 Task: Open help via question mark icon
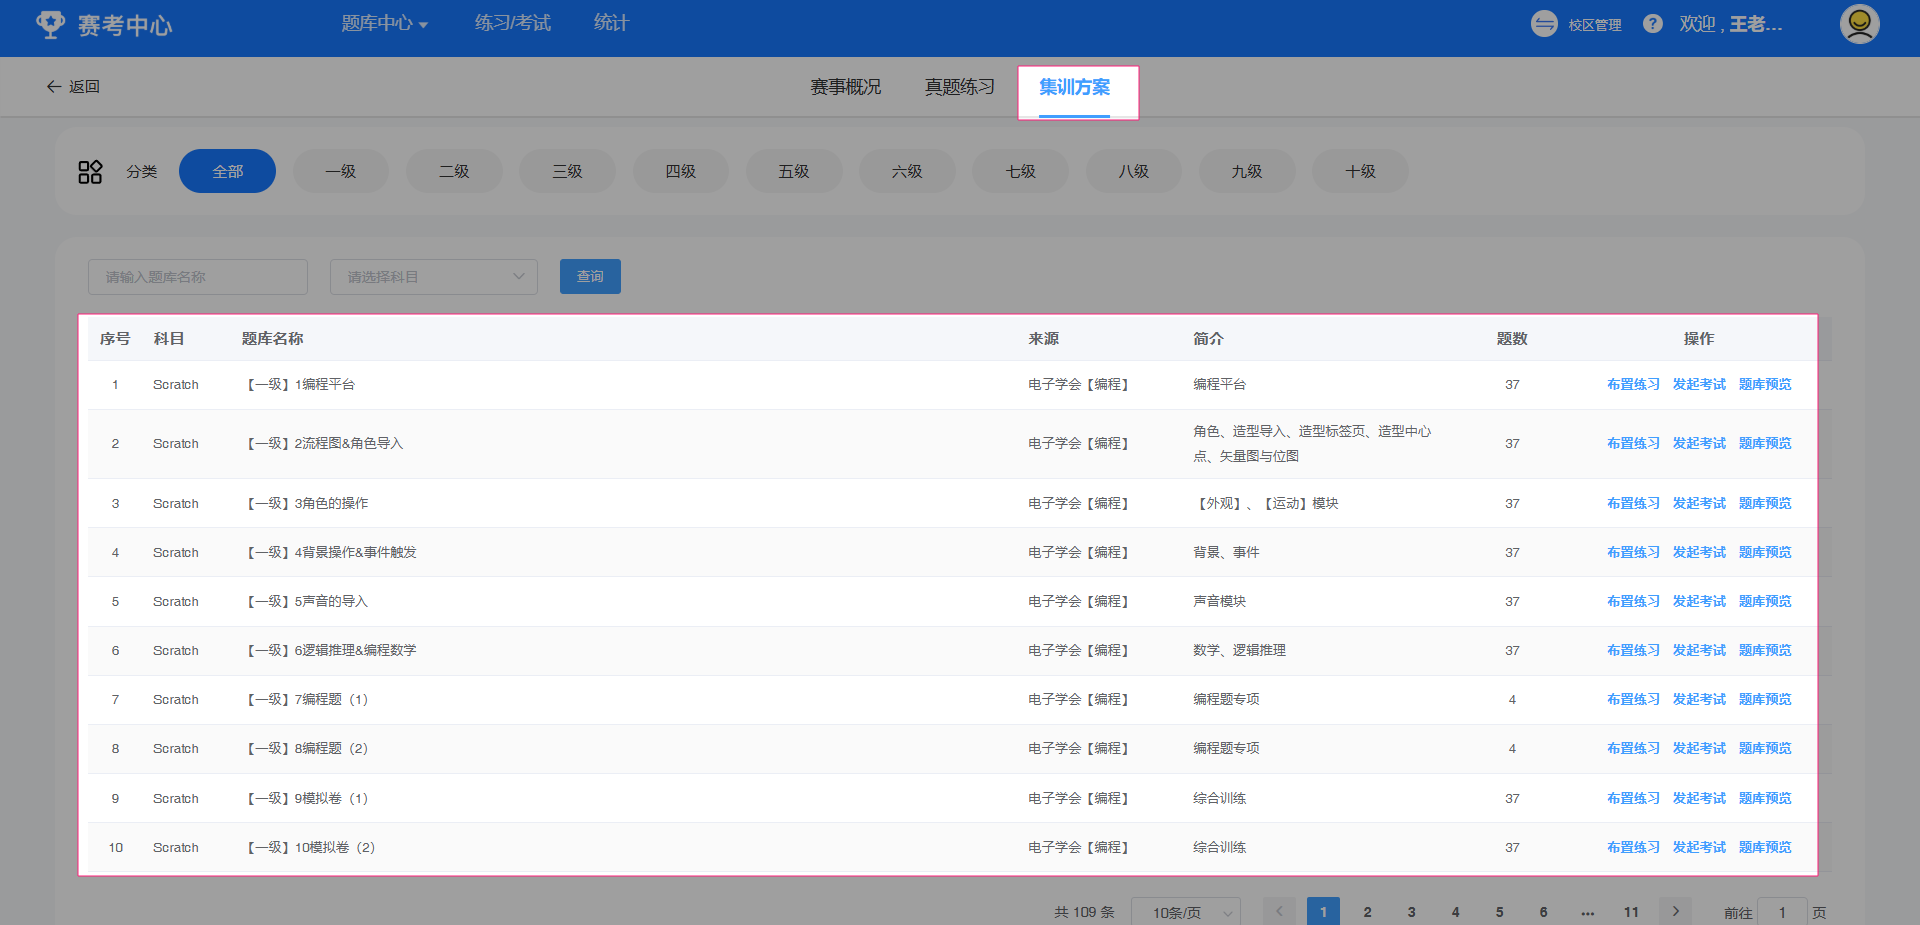pos(1653,24)
